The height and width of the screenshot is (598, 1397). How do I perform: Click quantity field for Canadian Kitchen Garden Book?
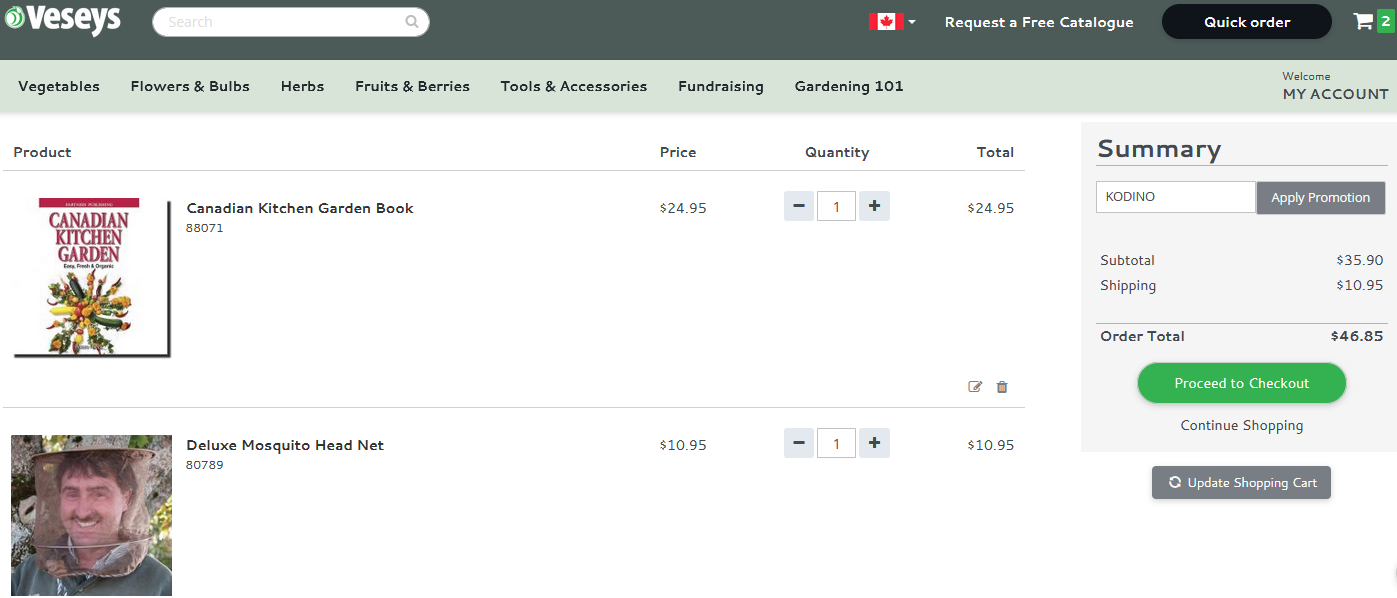click(x=836, y=206)
